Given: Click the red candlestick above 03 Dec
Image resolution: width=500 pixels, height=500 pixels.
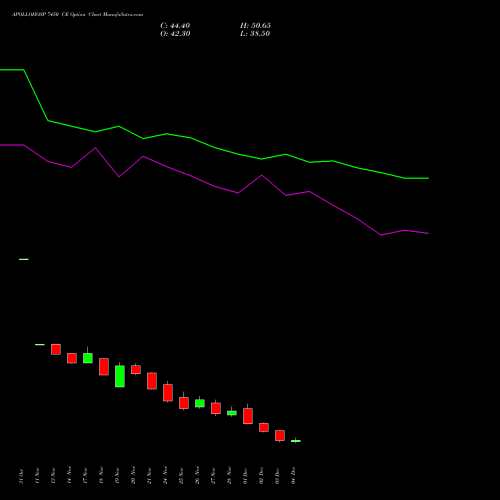Looking at the screenshot, I should pyautogui.click(x=280, y=435).
